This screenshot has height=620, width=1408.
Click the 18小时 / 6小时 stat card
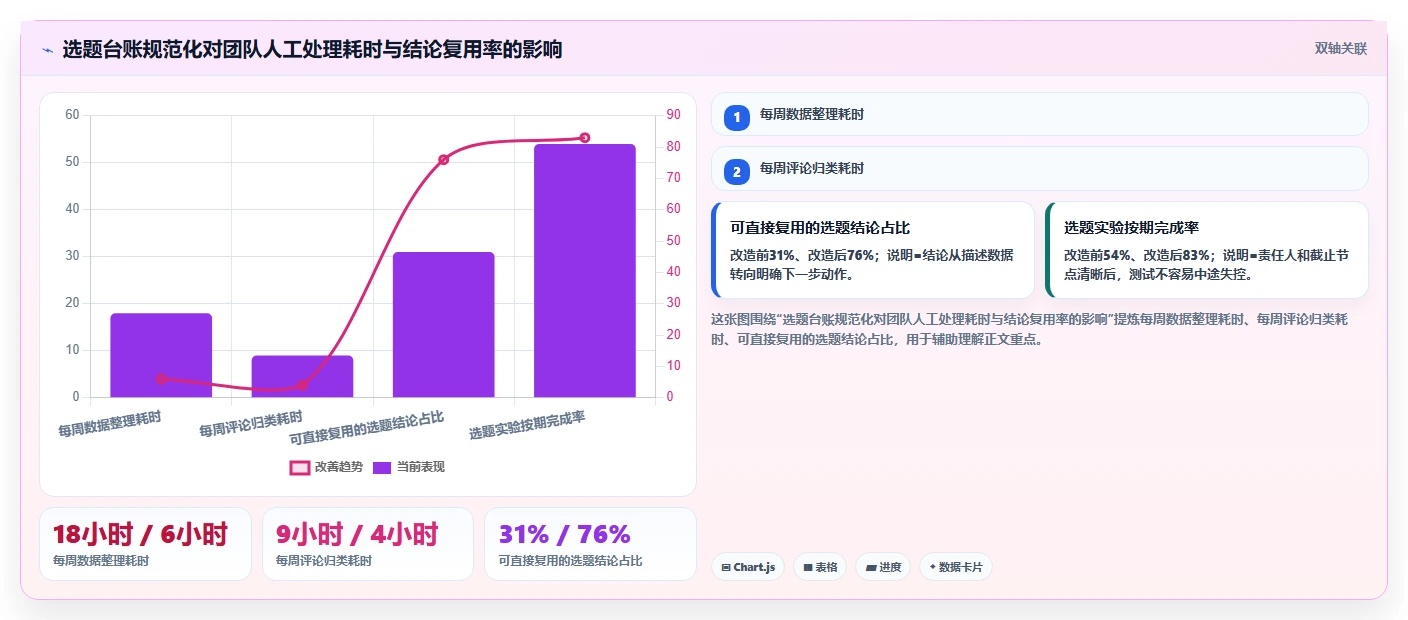(145, 544)
